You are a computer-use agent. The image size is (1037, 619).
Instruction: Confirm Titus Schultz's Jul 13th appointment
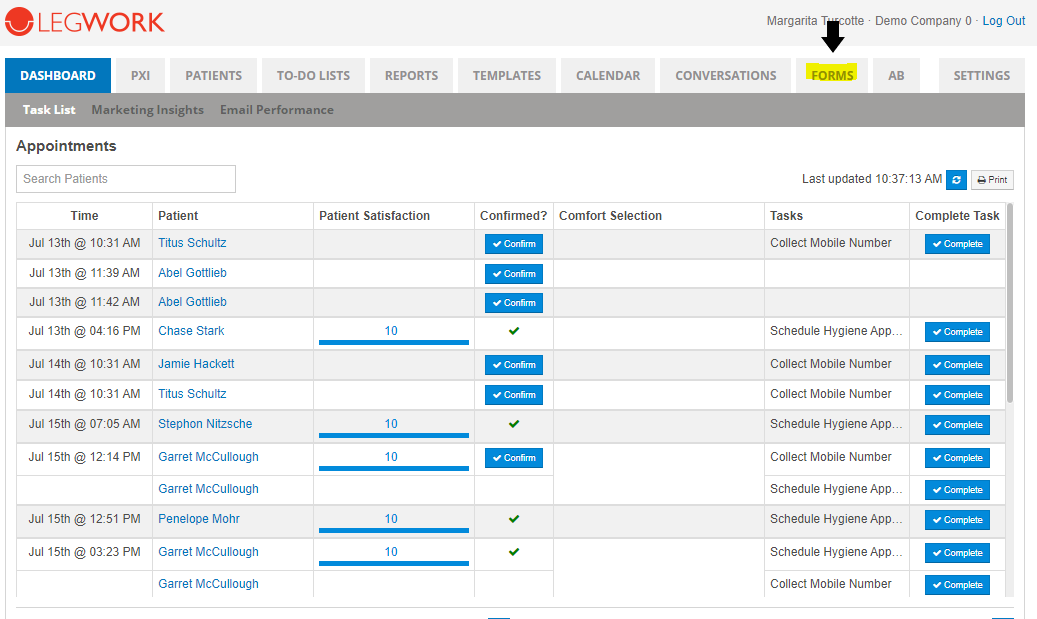(514, 244)
